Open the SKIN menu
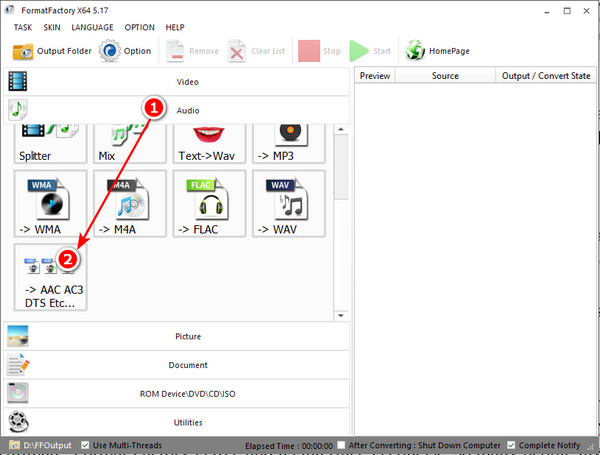Viewport: 600px width, 455px height. pos(52,28)
